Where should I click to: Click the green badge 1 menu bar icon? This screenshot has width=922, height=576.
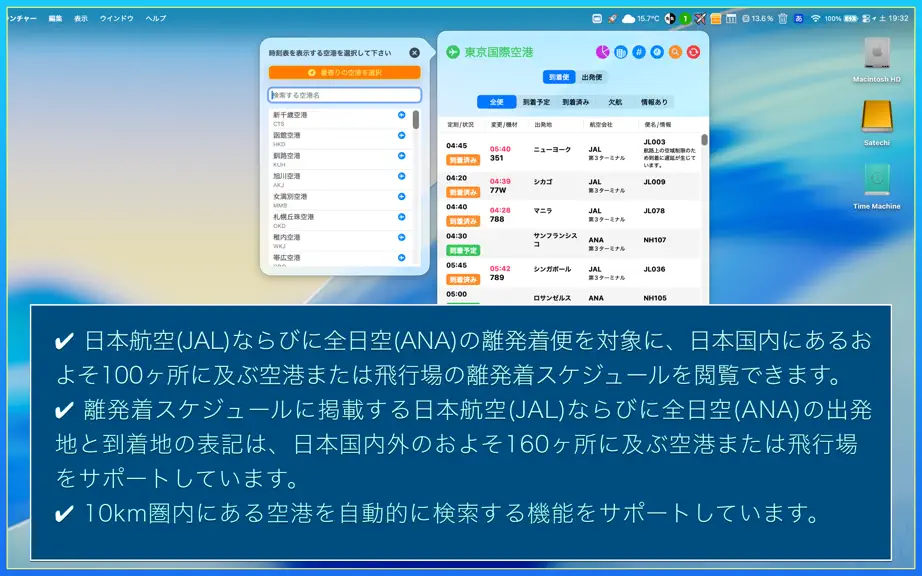(x=685, y=19)
